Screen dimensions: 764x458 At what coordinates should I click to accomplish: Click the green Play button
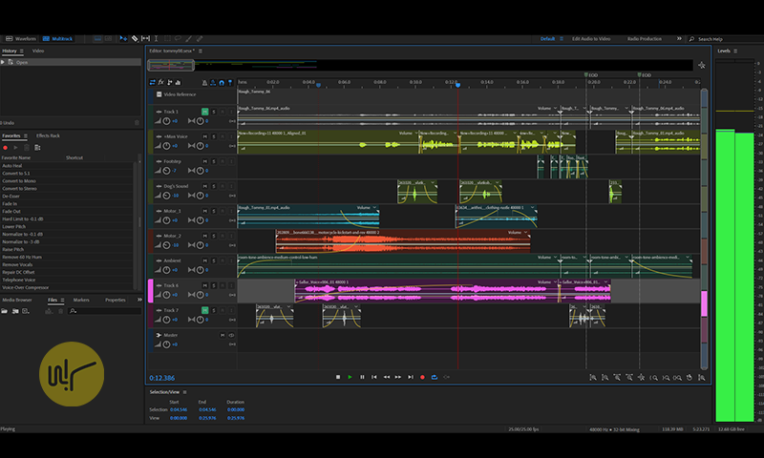[350, 377]
